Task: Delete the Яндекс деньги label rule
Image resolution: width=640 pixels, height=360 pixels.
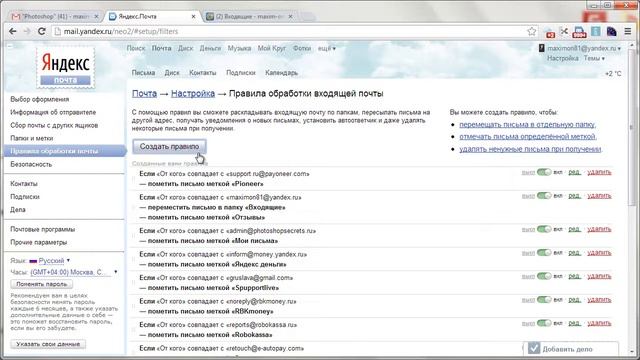Action: coord(599,253)
